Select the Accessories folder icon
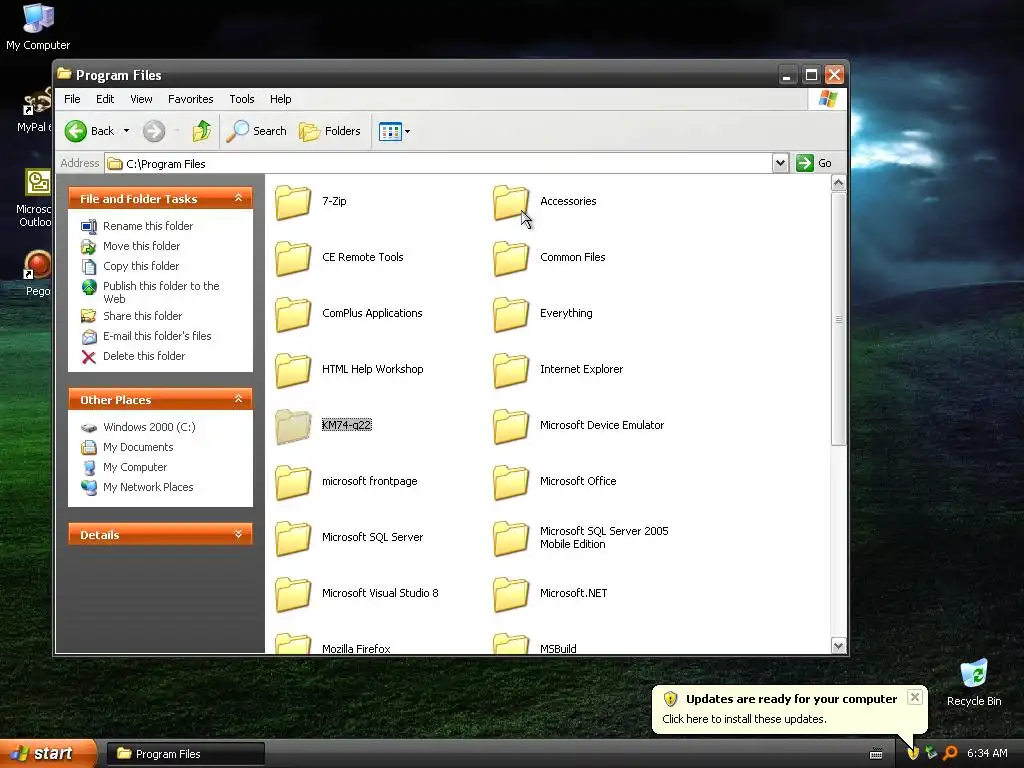Image resolution: width=1024 pixels, height=768 pixels. [511, 202]
